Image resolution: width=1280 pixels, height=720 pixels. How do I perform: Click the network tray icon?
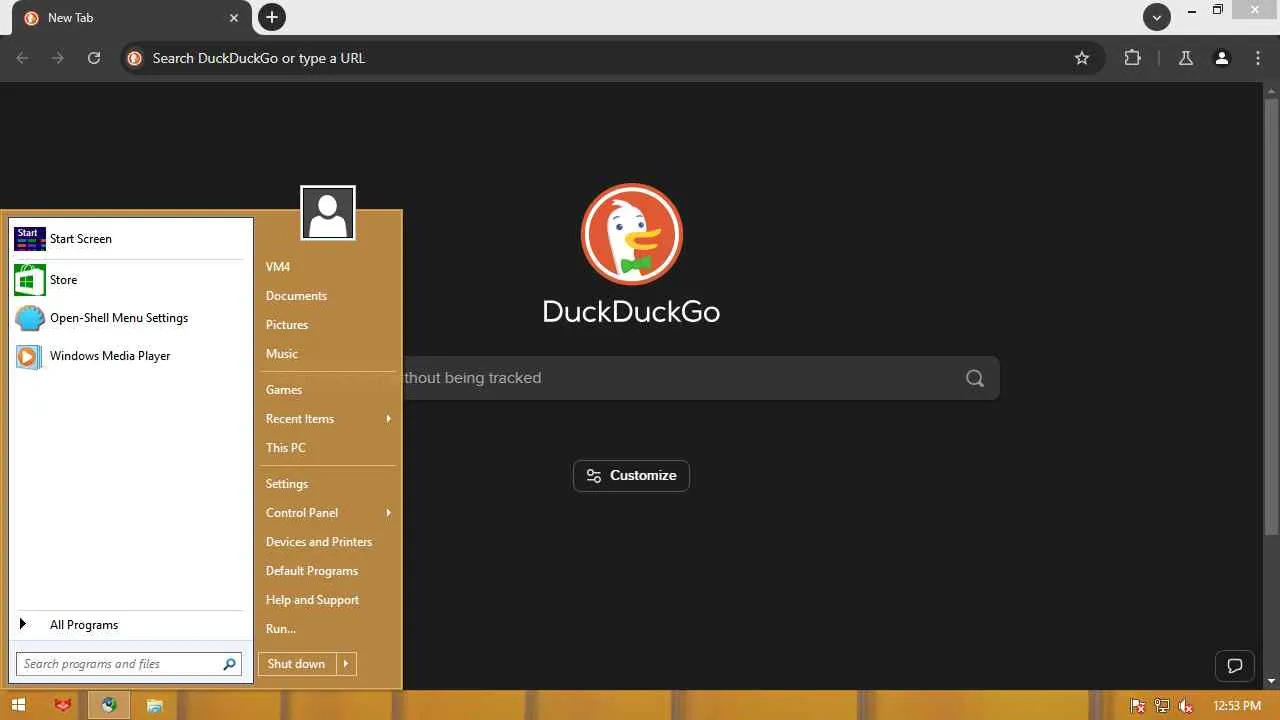click(1162, 706)
